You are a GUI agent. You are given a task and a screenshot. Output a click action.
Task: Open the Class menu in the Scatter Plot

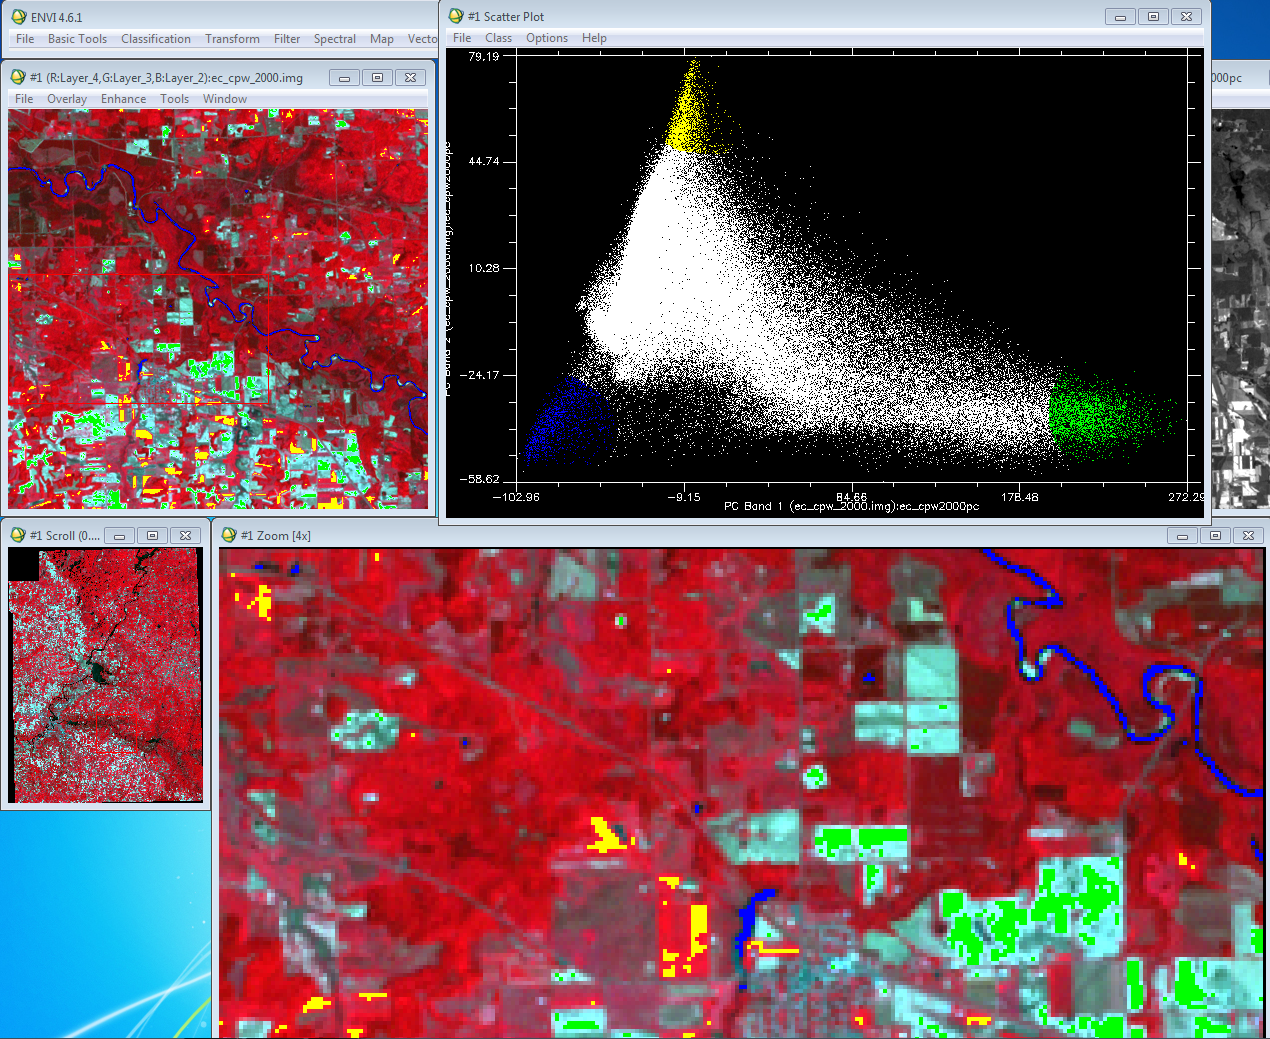tap(498, 37)
